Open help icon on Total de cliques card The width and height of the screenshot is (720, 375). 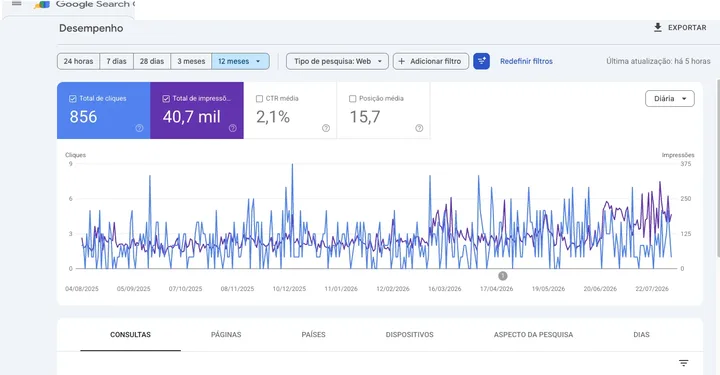(139, 128)
